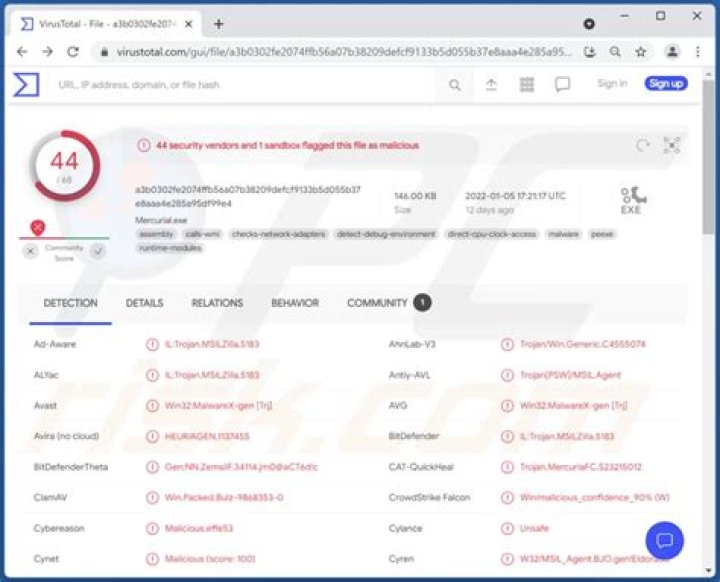Switch to the BEHAVIOR tab
This screenshot has width=720, height=582.
point(295,303)
